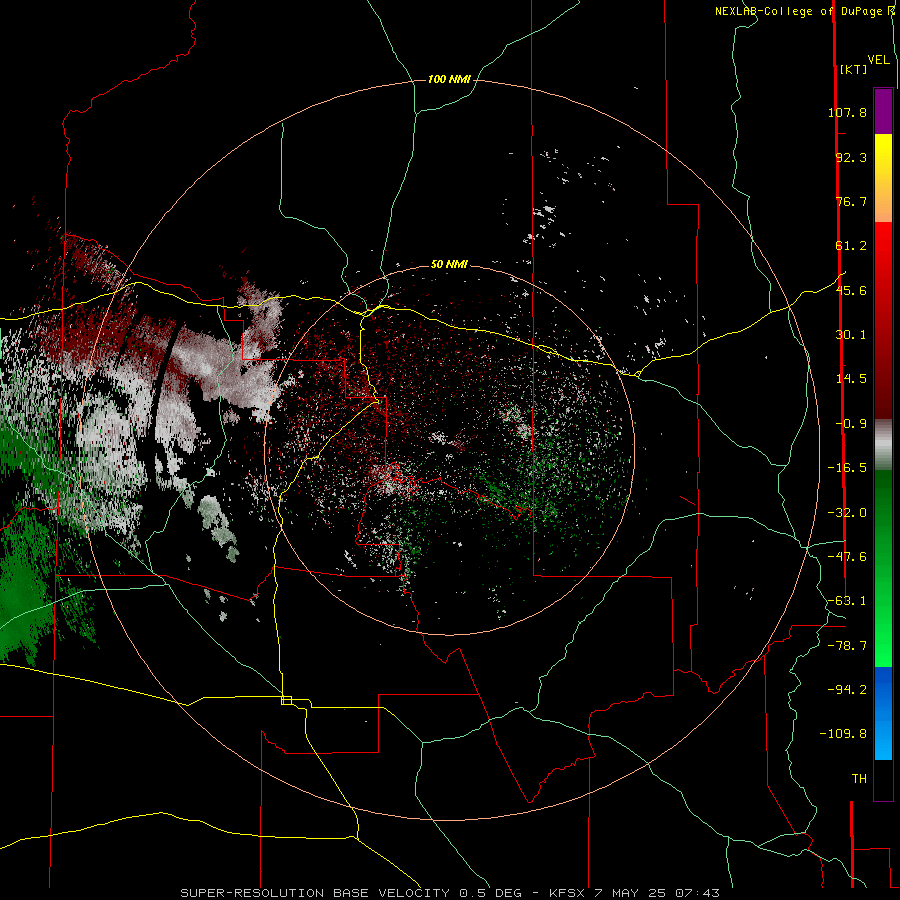Select the 61.2 velocity scale label
The height and width of the screenshot is (900, 900).
pyautogui.click(x=851, y=246)
